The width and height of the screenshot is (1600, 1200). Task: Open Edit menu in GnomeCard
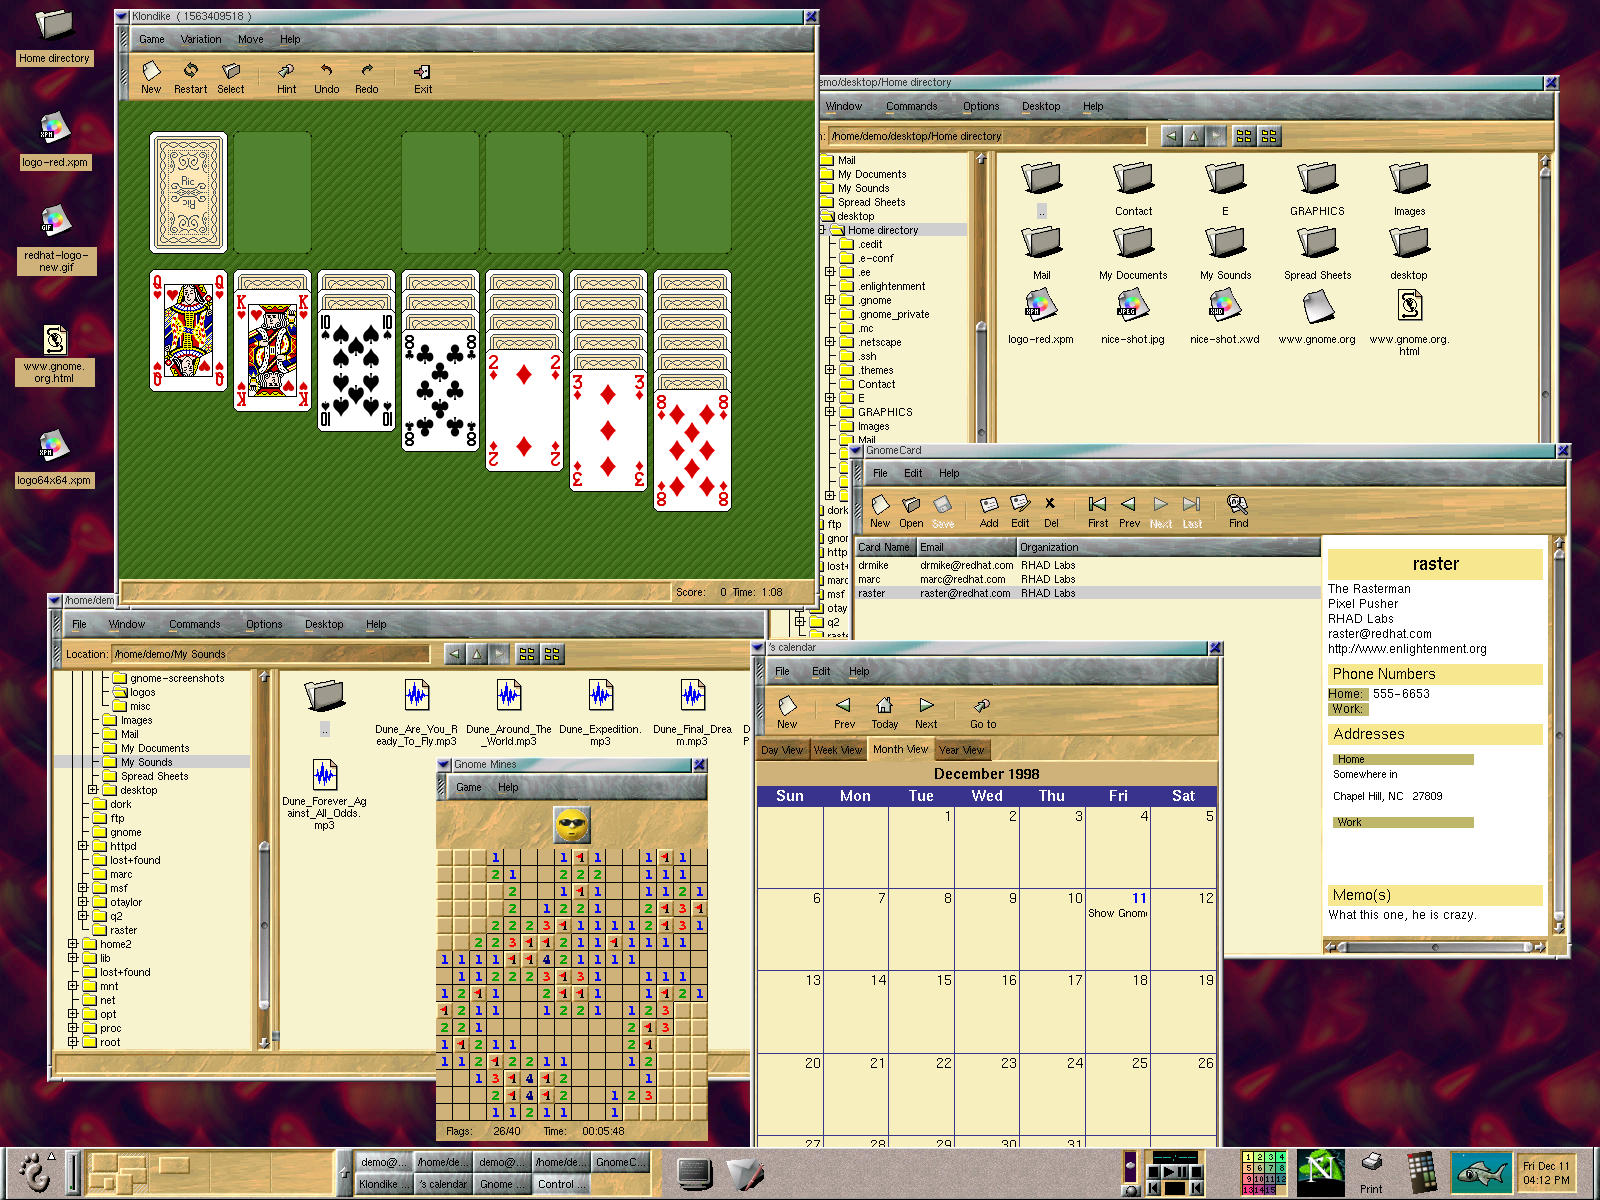coord(913,473)
